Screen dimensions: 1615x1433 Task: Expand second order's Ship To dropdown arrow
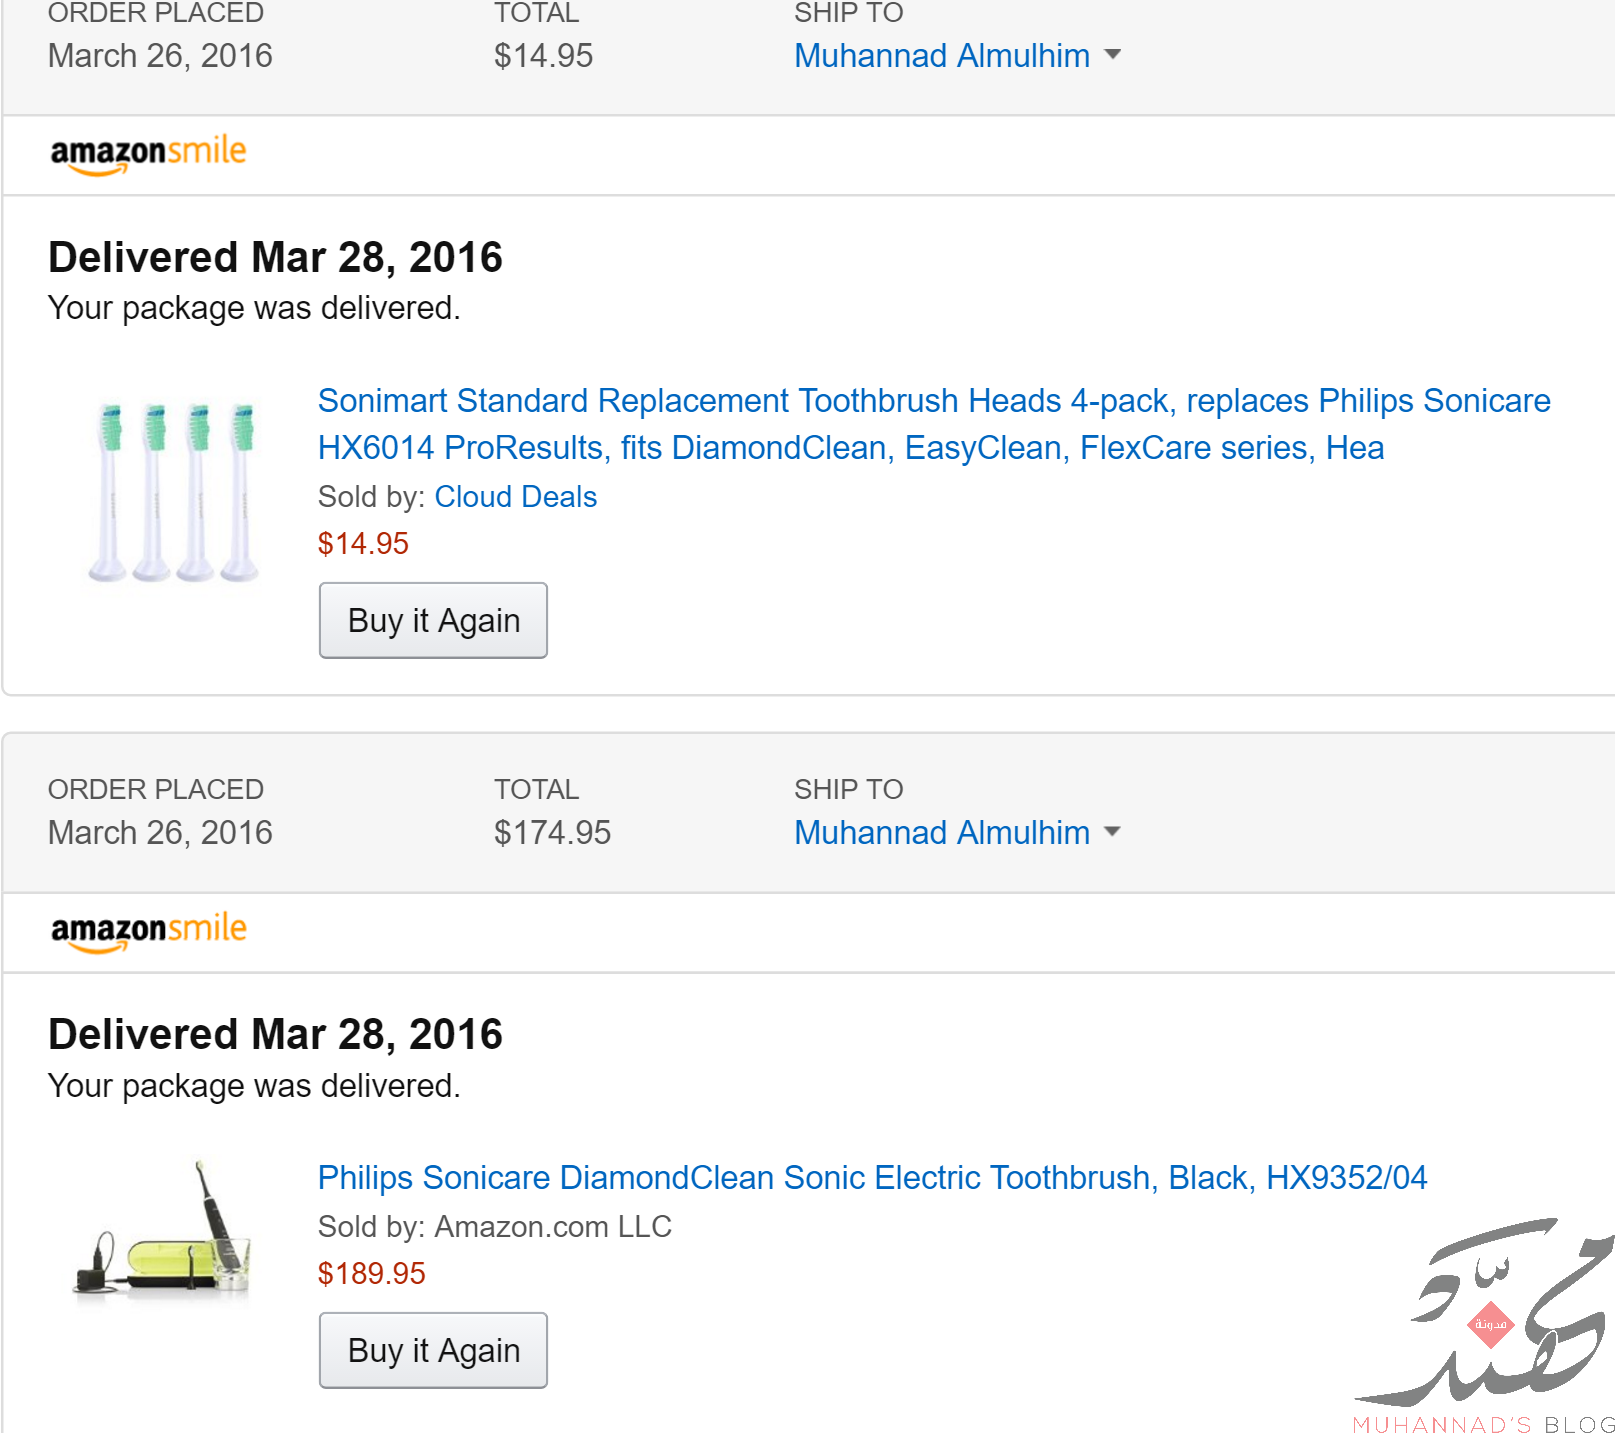click(1112, 832)
